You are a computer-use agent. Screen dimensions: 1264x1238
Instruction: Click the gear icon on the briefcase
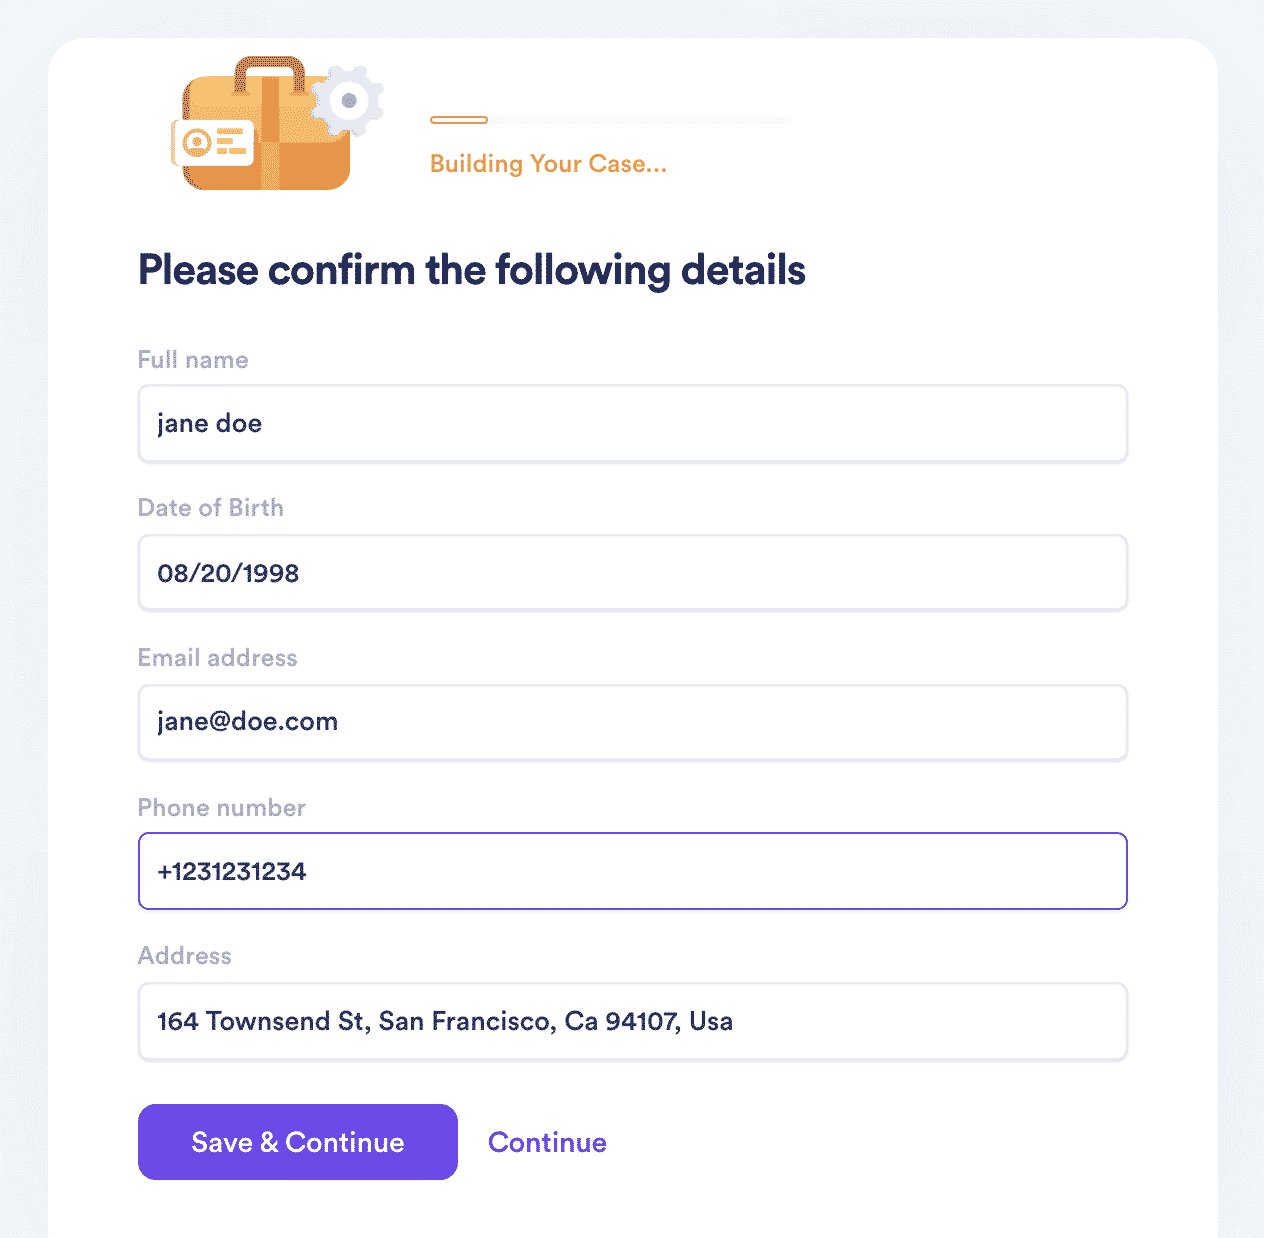(348, 101)
